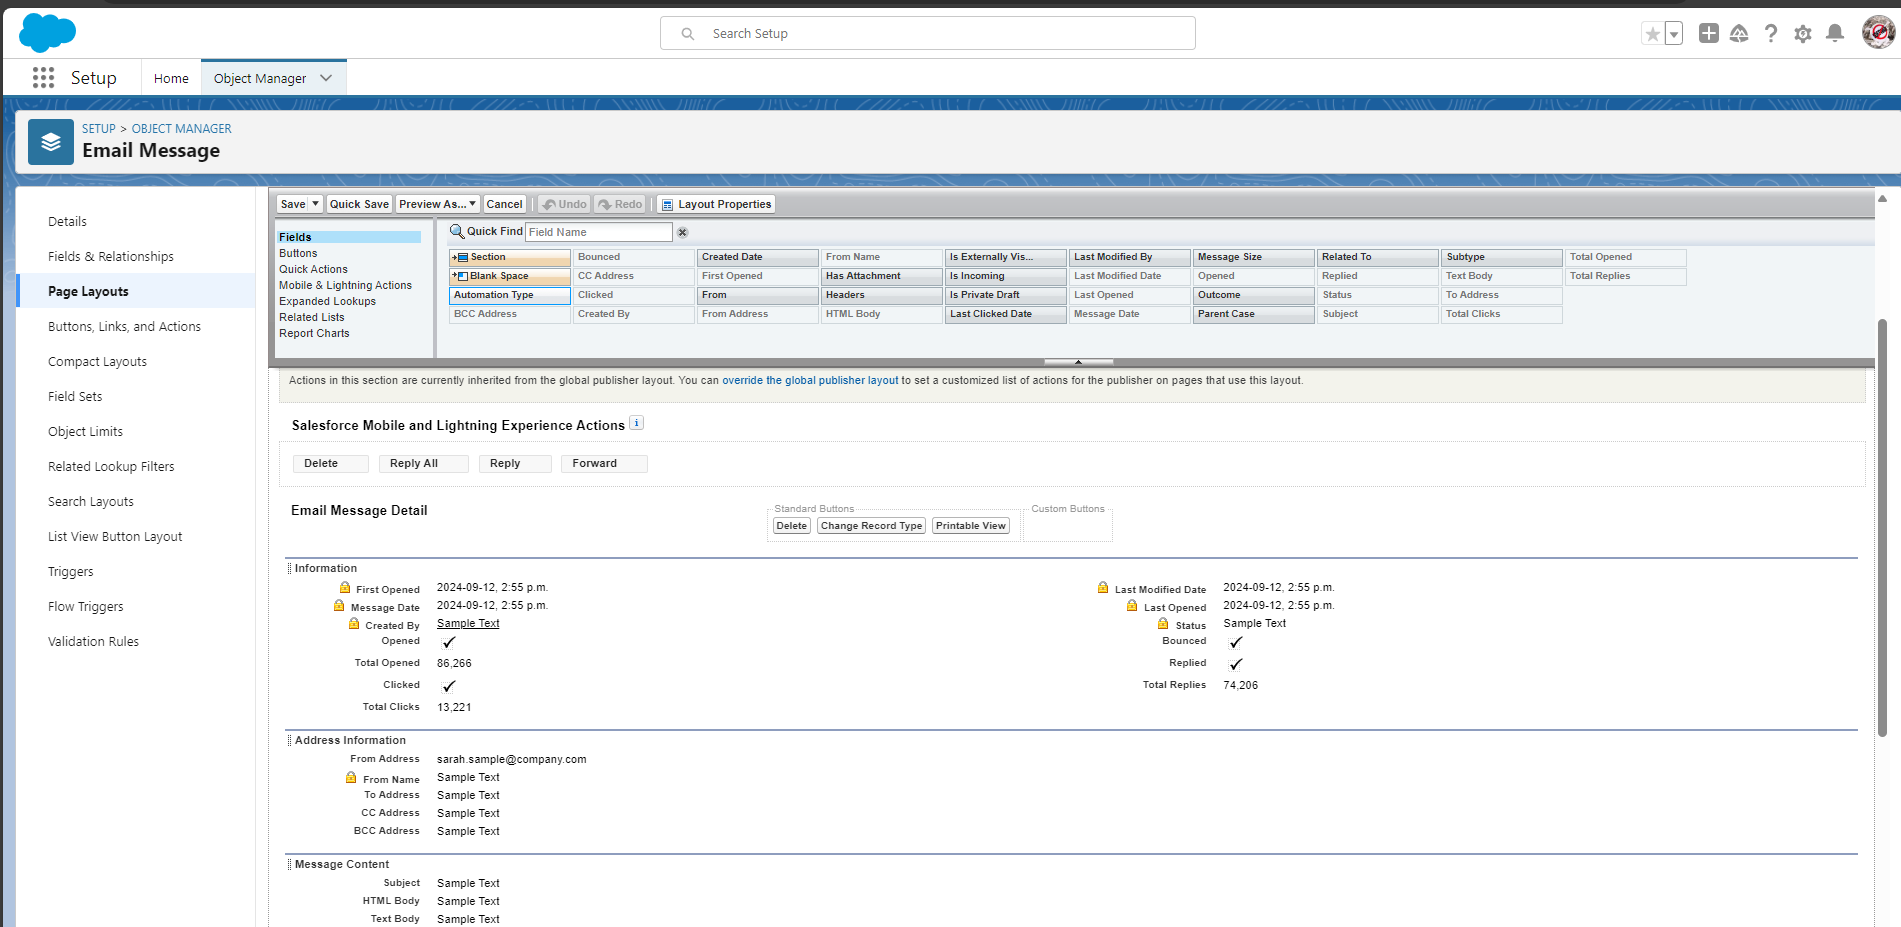1901x927 pixels.
Task: Select the Parent Case field in palette
Action: 1254,314
